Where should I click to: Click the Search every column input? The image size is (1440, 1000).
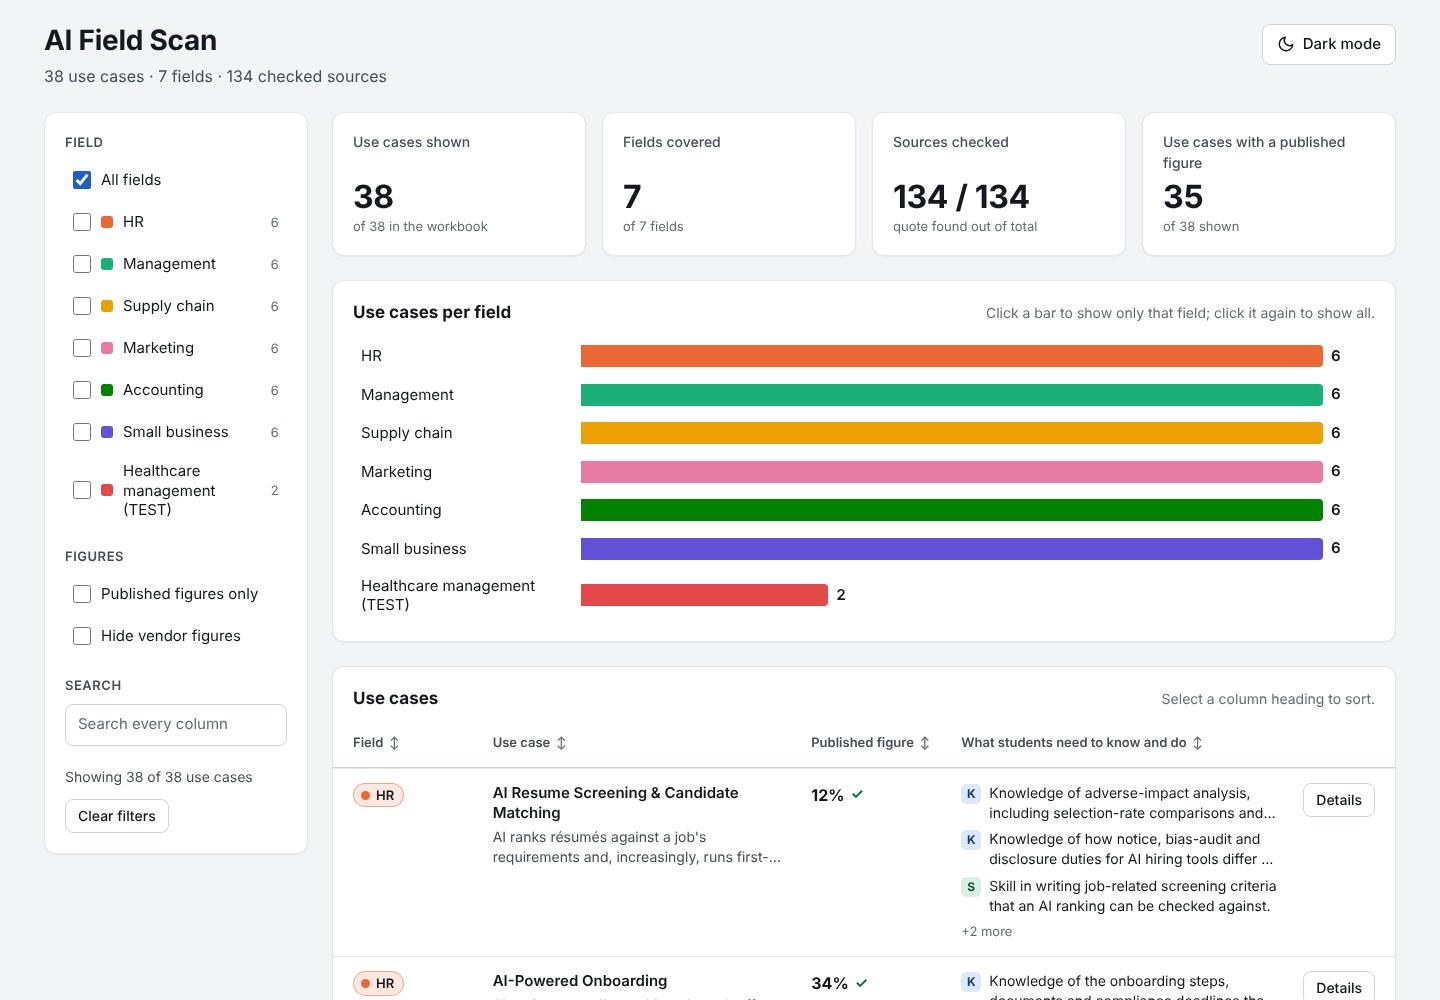(176, 725)
